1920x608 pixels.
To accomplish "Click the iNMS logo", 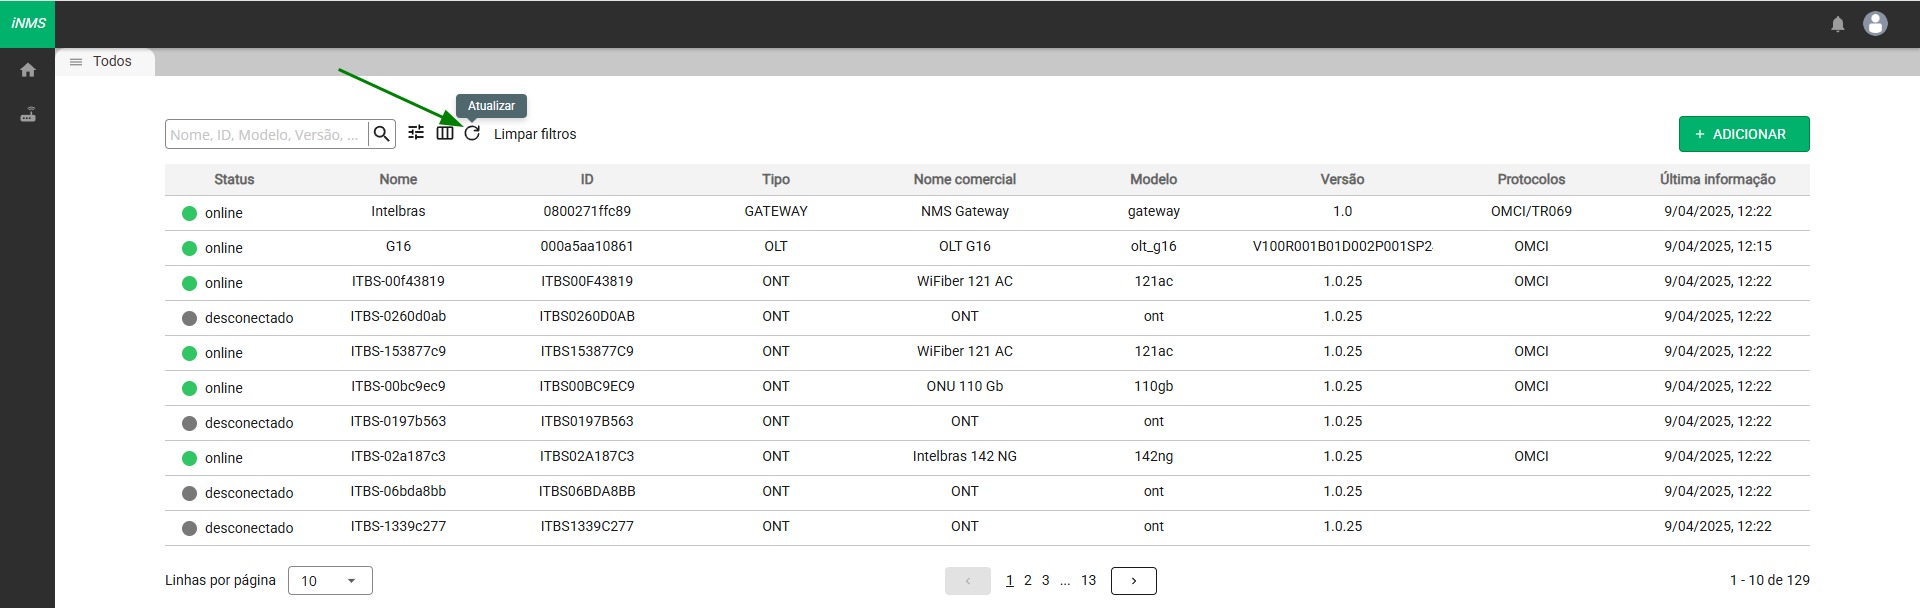I will coord(28,23).
